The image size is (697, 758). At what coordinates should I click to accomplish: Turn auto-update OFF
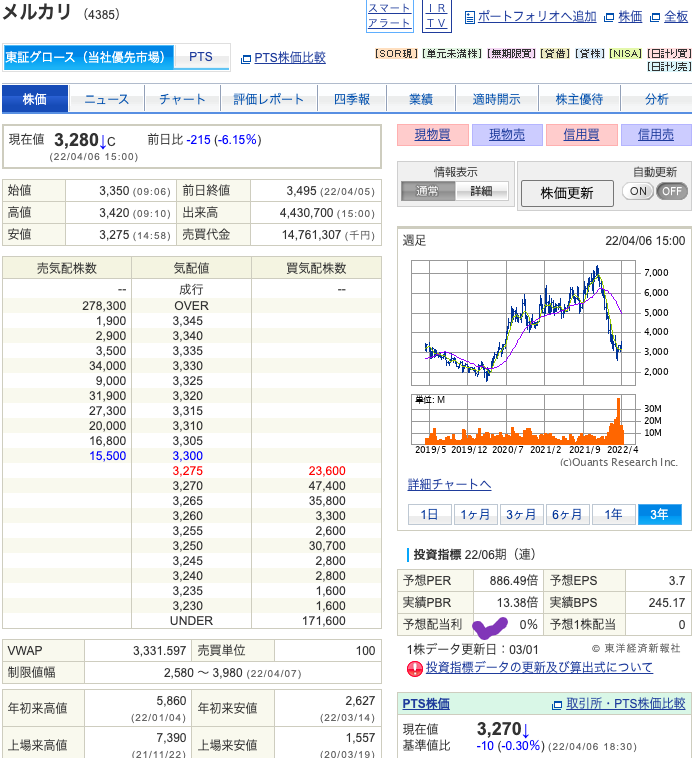[x=671, y=191]
